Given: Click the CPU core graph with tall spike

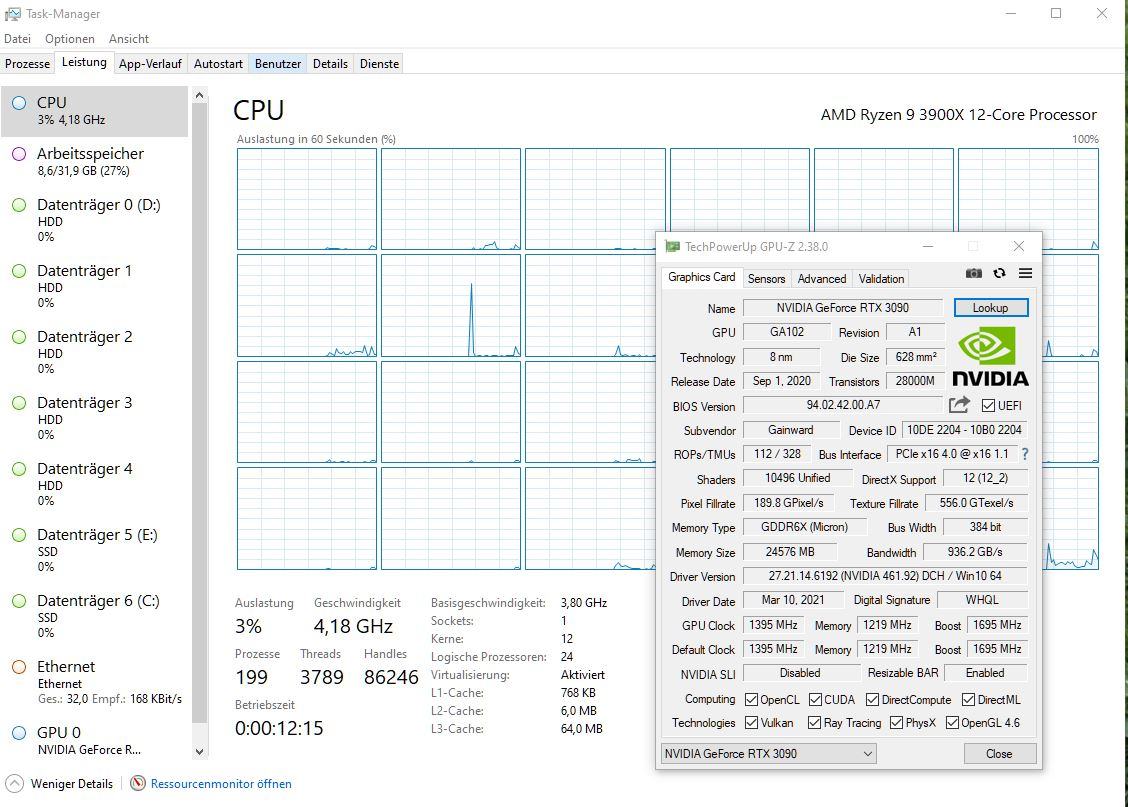Looking at the screenshot, I should [450, 306].
